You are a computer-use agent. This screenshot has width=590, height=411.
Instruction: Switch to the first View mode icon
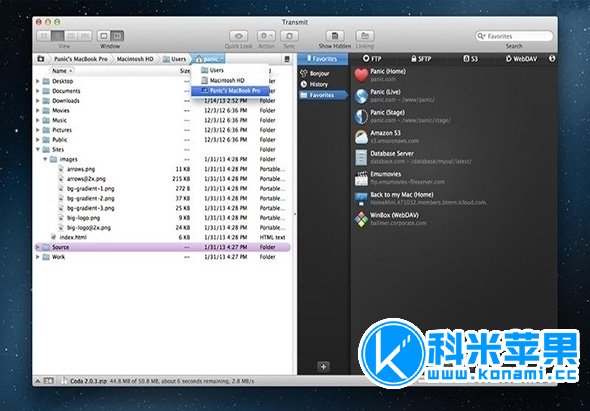click(x=44, y=36)
